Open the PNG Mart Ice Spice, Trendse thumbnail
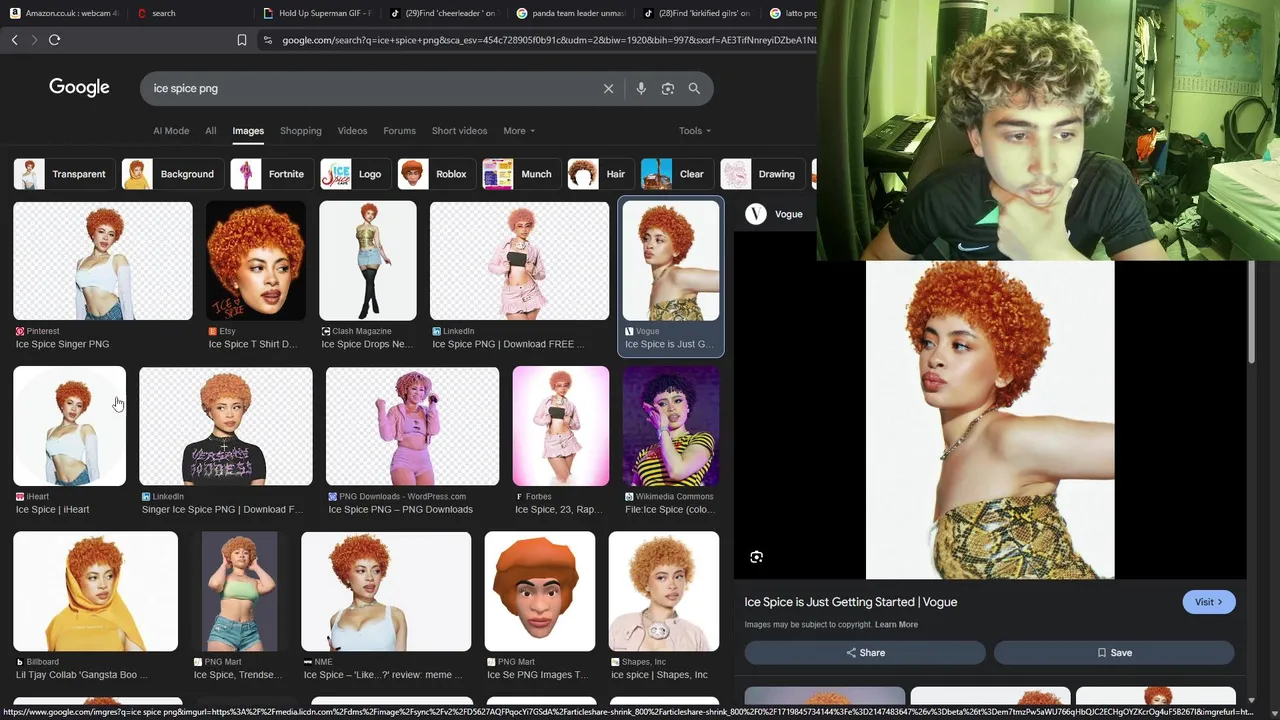 point(240,592)
